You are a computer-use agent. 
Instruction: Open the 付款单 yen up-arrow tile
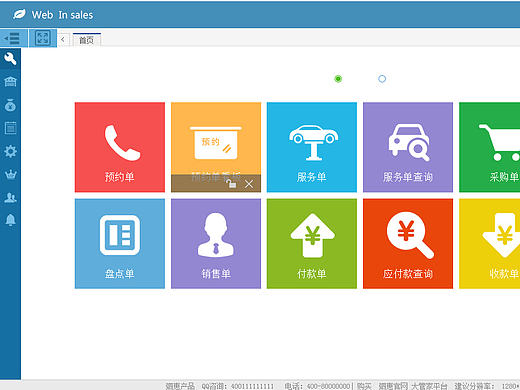pyautogui.click(x=312, y=244)
